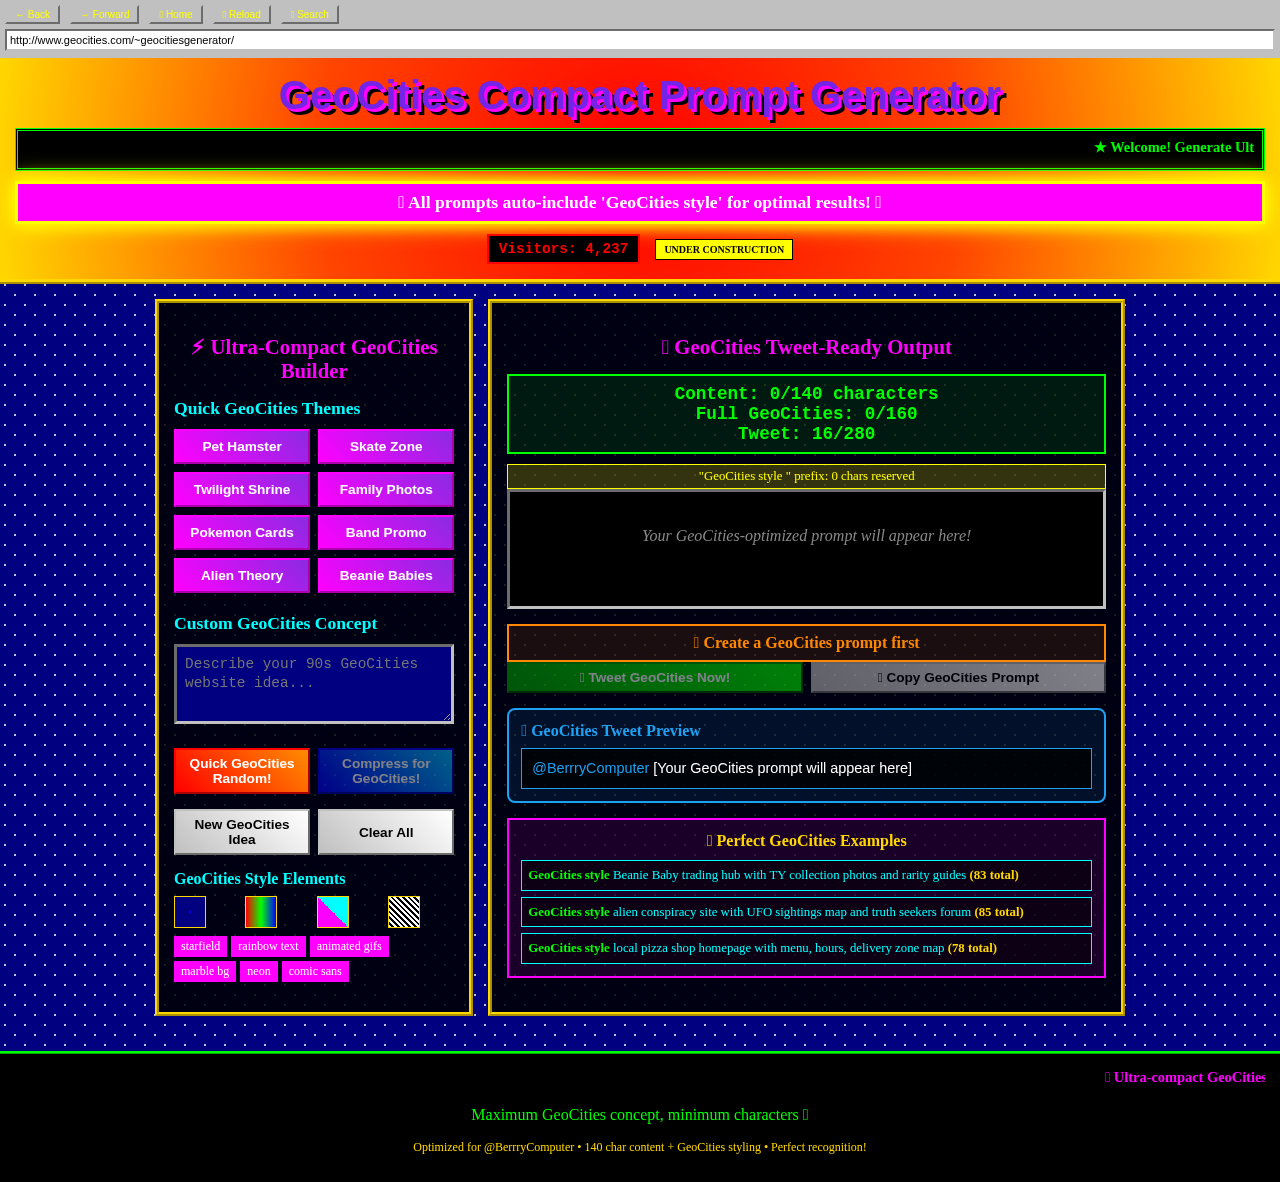Select the starfield preview swatch
The height and width of the screenshot is (1182, 1280).
[190, 912]
